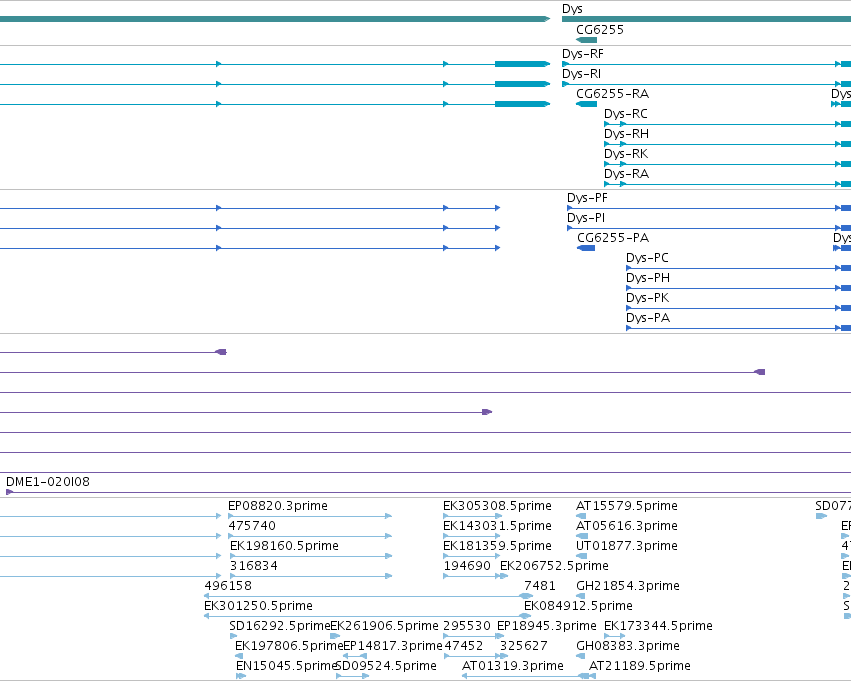The image size is (851, 681).
Task: Select EST feature 316834
Action: coord(253,567)
